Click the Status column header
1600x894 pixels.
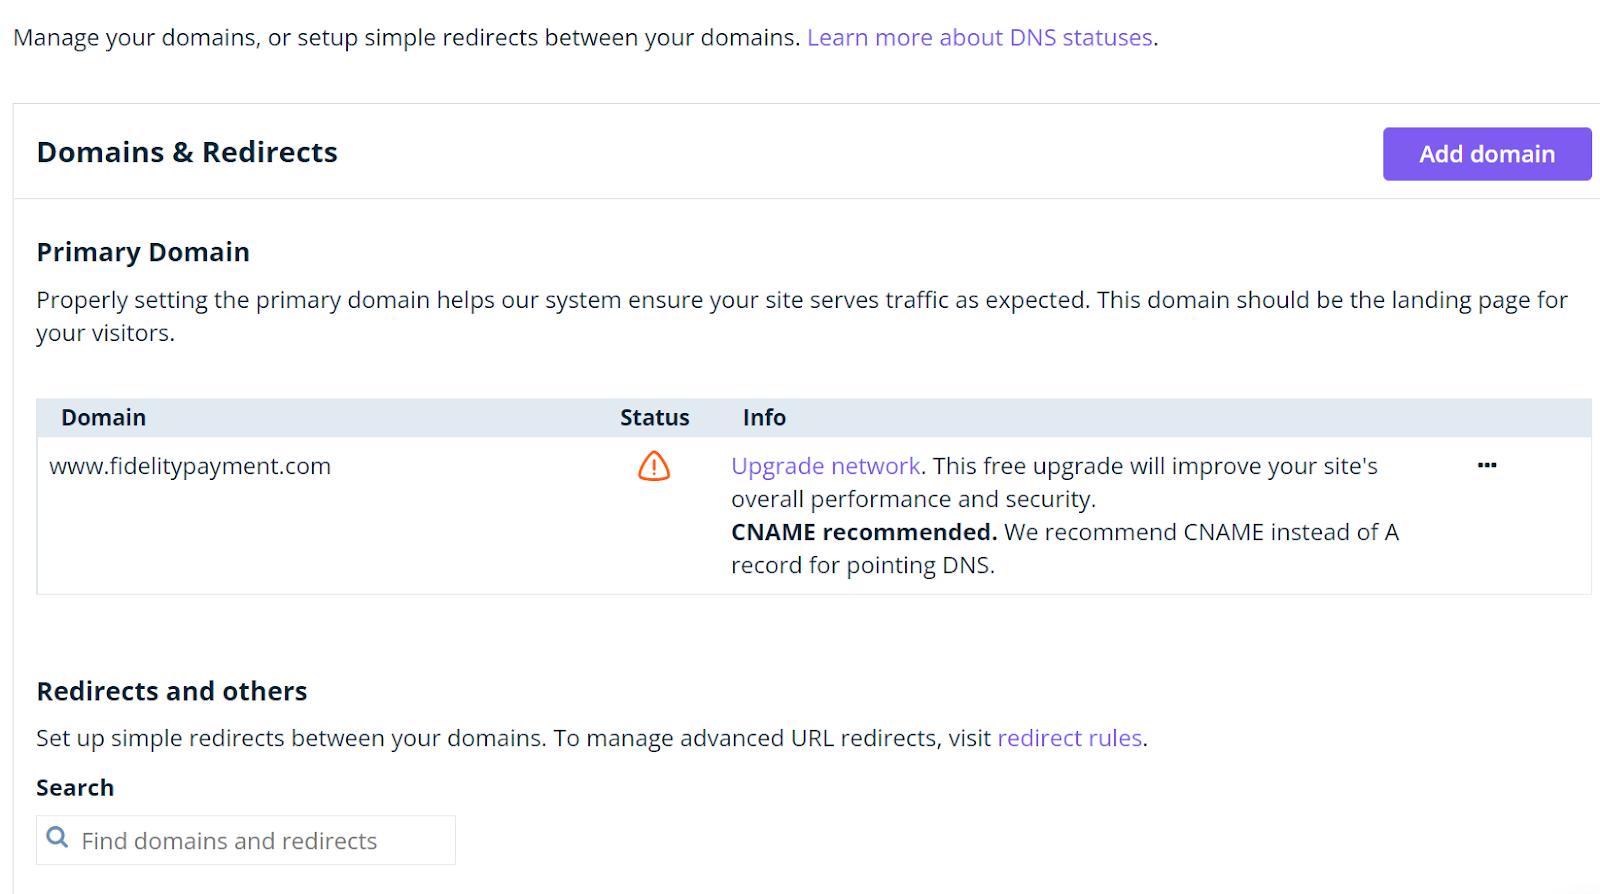(654, 418)
